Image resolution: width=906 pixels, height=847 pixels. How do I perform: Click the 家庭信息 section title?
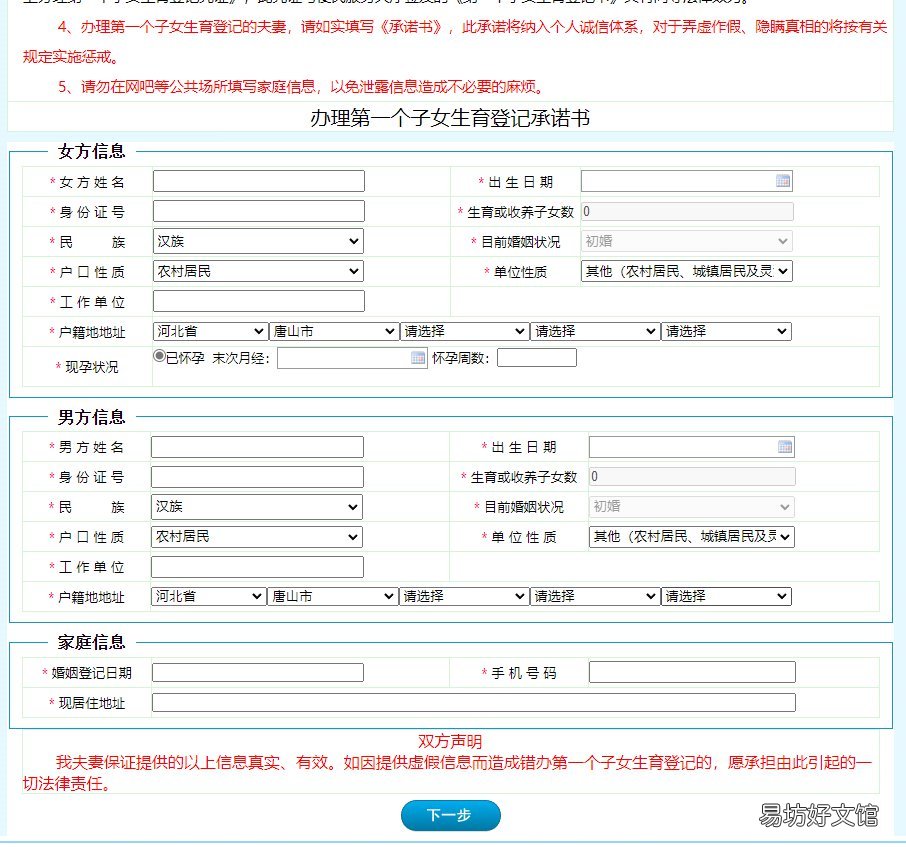click(91, 642)
